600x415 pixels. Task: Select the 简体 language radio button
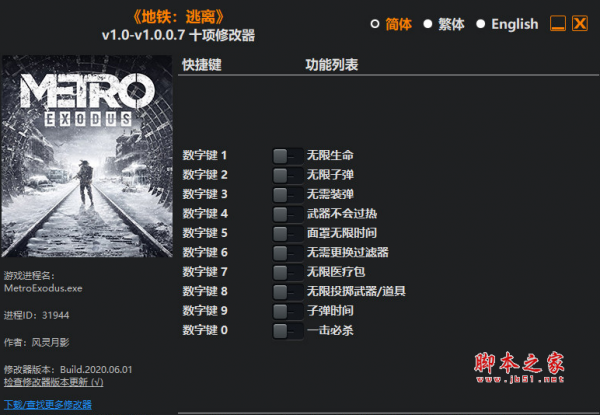point(375,24)
